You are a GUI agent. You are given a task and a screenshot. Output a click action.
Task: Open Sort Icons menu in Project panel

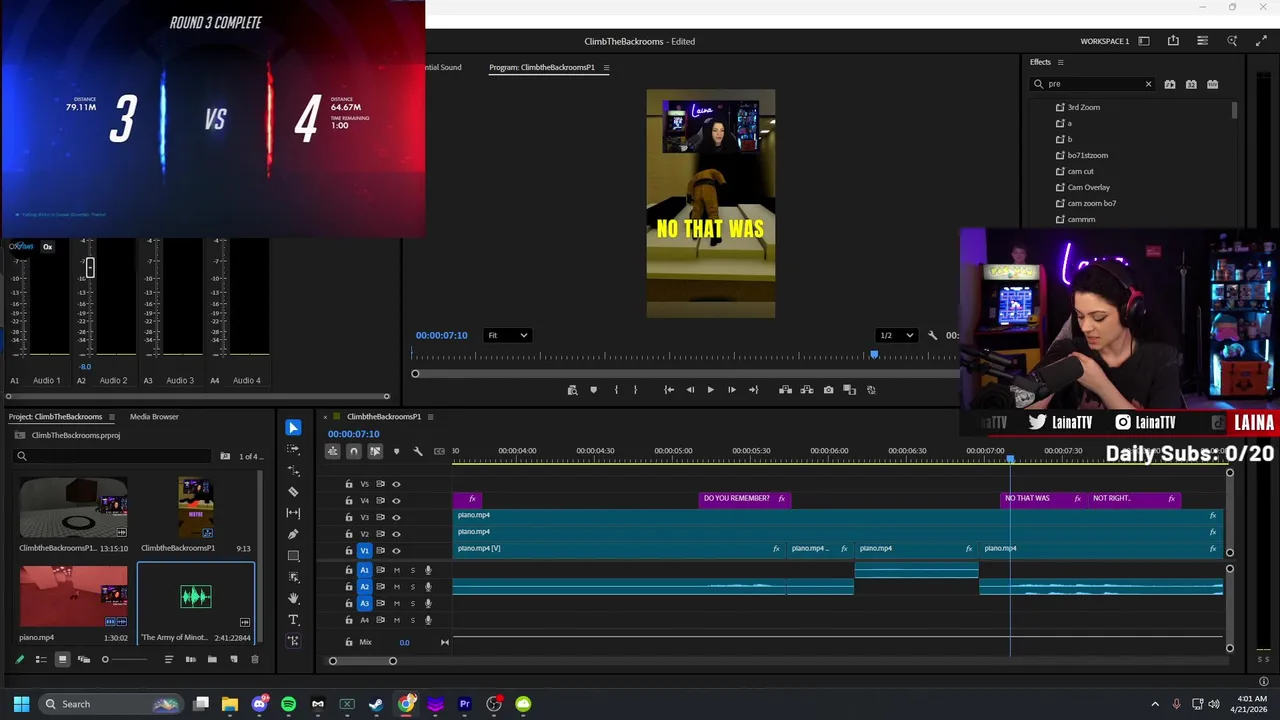pos(168,659)
